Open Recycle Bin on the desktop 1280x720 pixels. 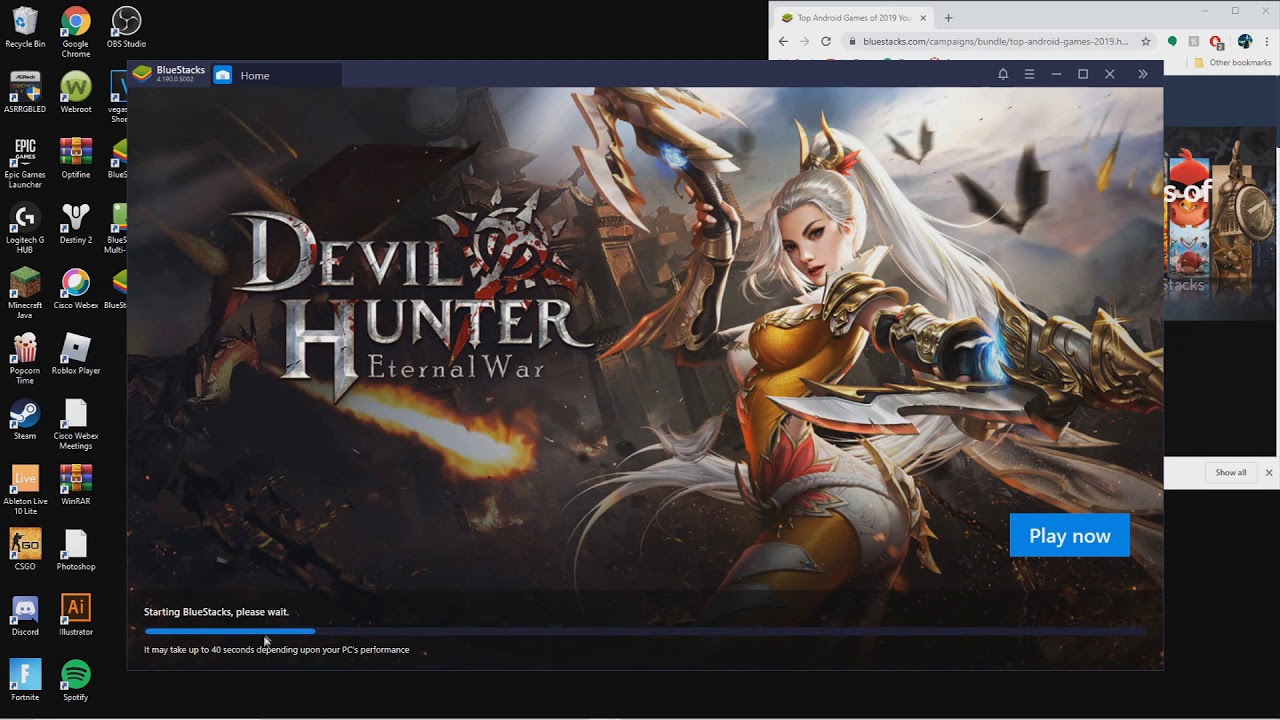click(25, 28)
